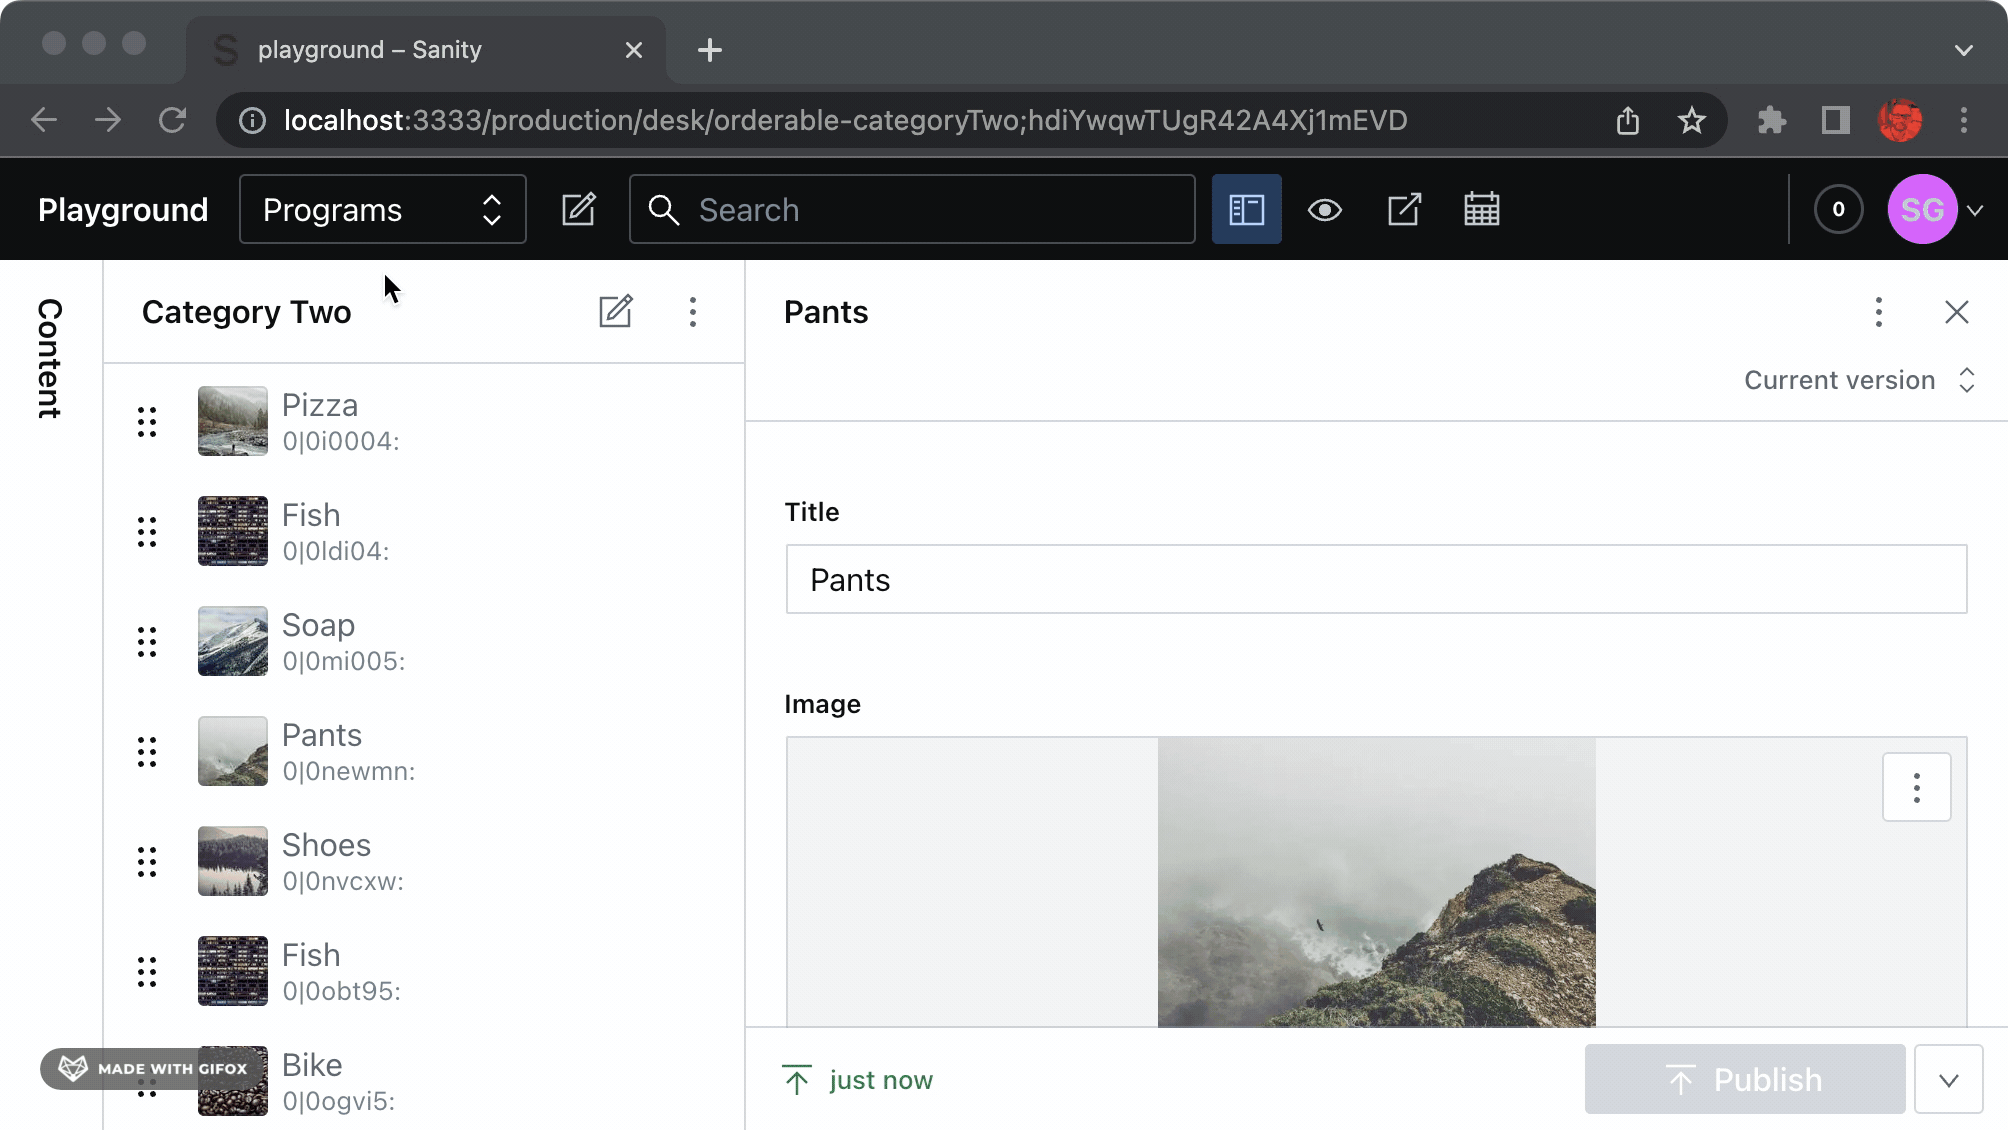Click the structured content list view icon
Image resolution: width=2008 pixels, height=1130 pixels.
(x=1245, y=210)
